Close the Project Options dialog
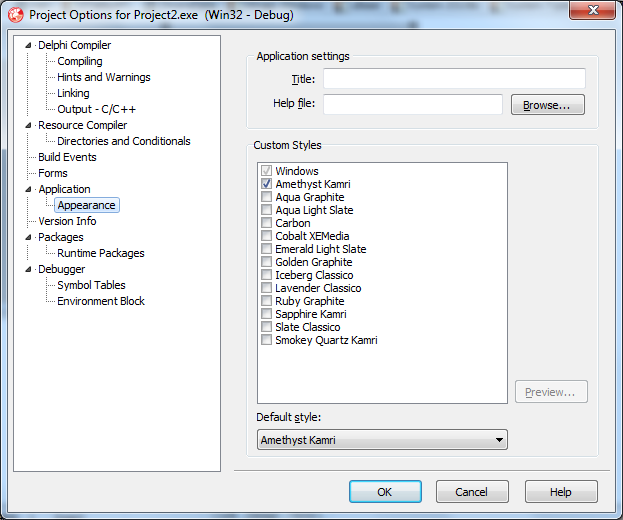The image size is (623, 520). pos(592,10)
